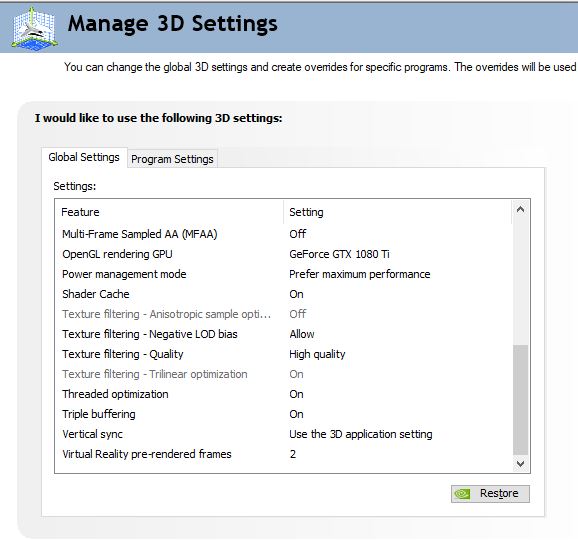578x540 pixels.
Task: Click the pre-rendered frames value 2
Action: (x=293, y=454)
